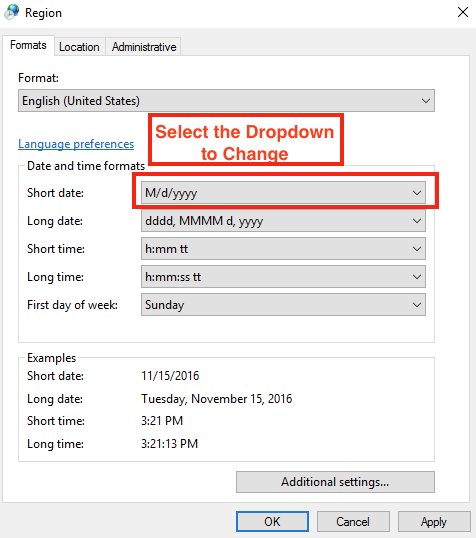476x538 pixels.
Task: Expand the Long time format dropdown
Action: tap(283, 277)
